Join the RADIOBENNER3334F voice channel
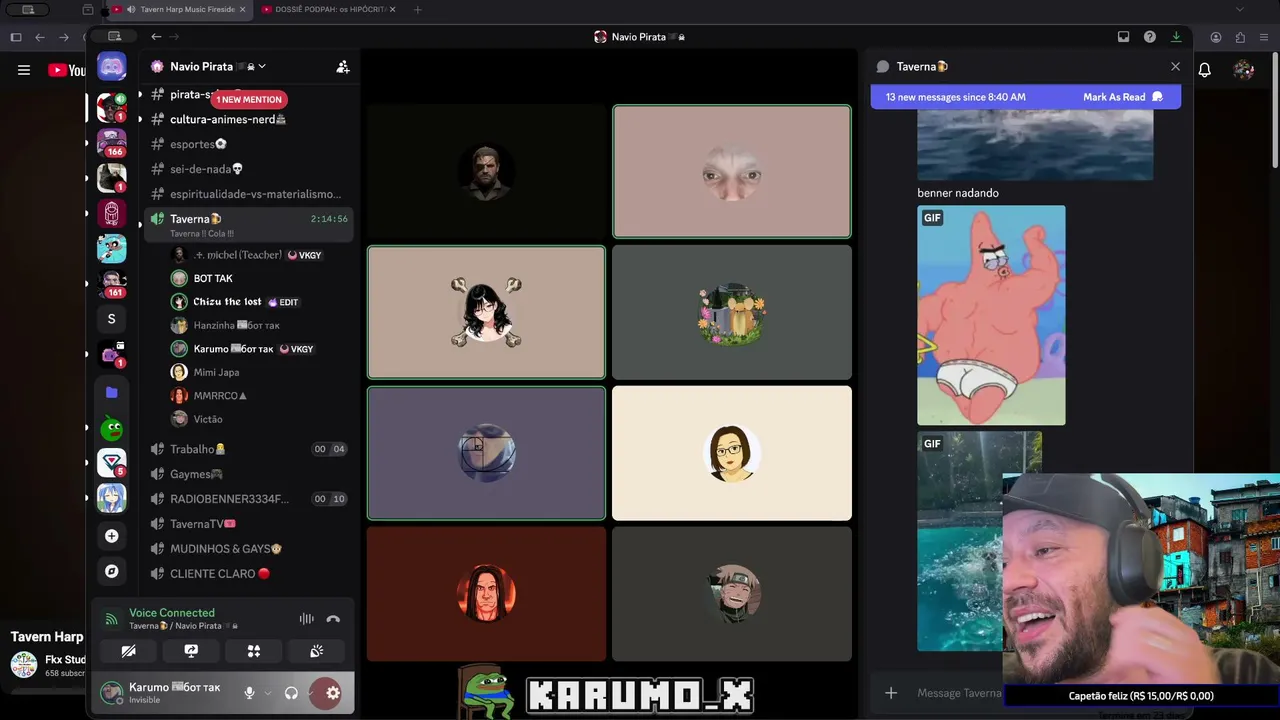The height and width of the screenshot is (720, 1280). coord(248,499)
